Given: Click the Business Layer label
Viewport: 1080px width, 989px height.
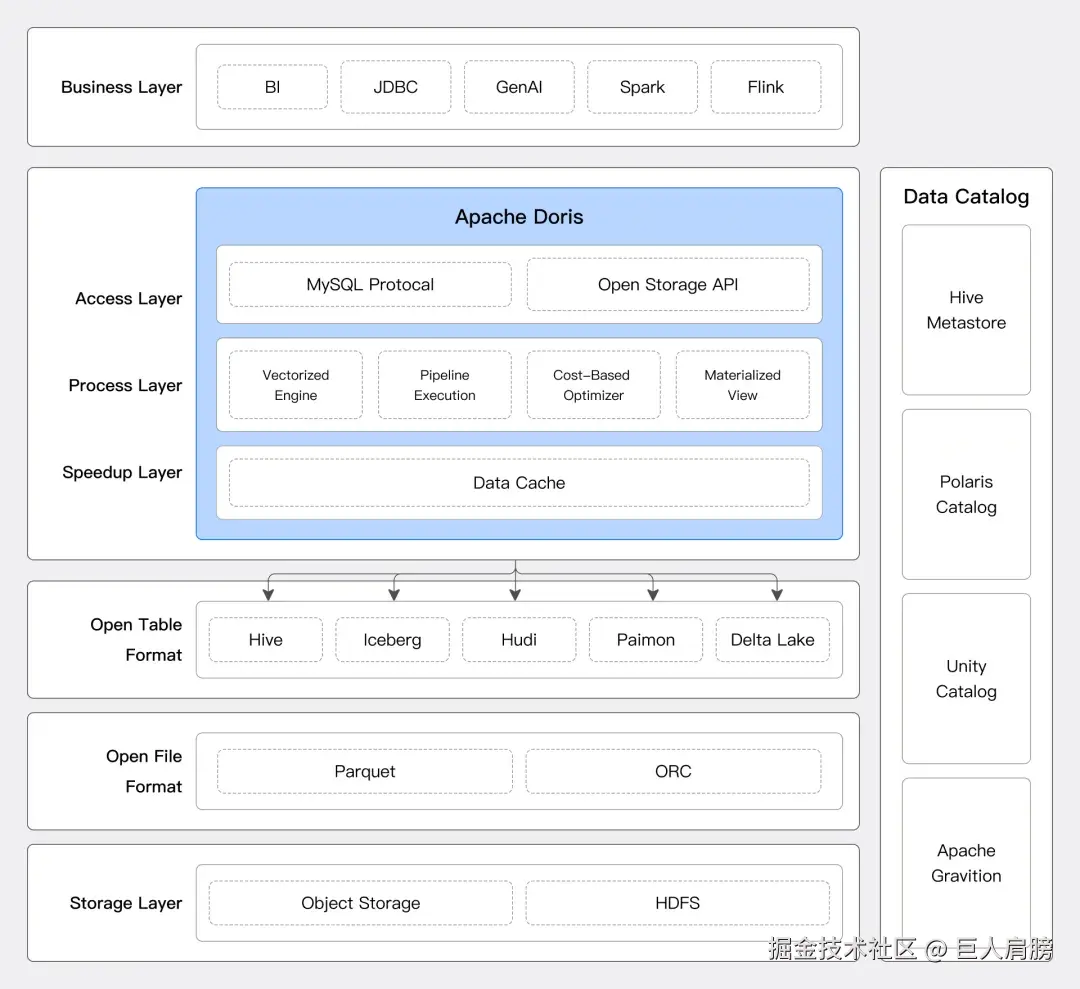Looking at the screenshot, I should (x=121, y=87).
